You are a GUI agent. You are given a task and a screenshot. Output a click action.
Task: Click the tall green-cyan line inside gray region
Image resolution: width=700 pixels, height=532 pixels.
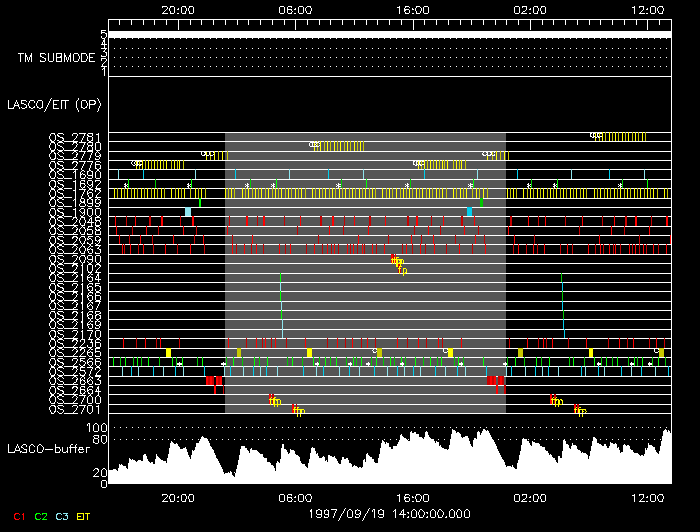click(x=281, y=305)
